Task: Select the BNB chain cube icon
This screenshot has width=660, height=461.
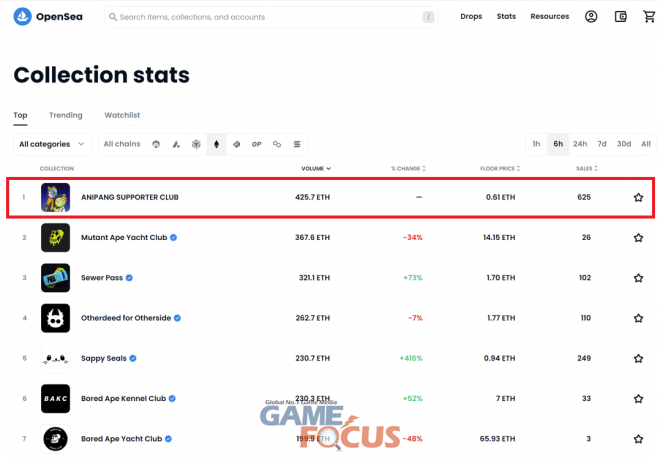Action: coord(196,144)
